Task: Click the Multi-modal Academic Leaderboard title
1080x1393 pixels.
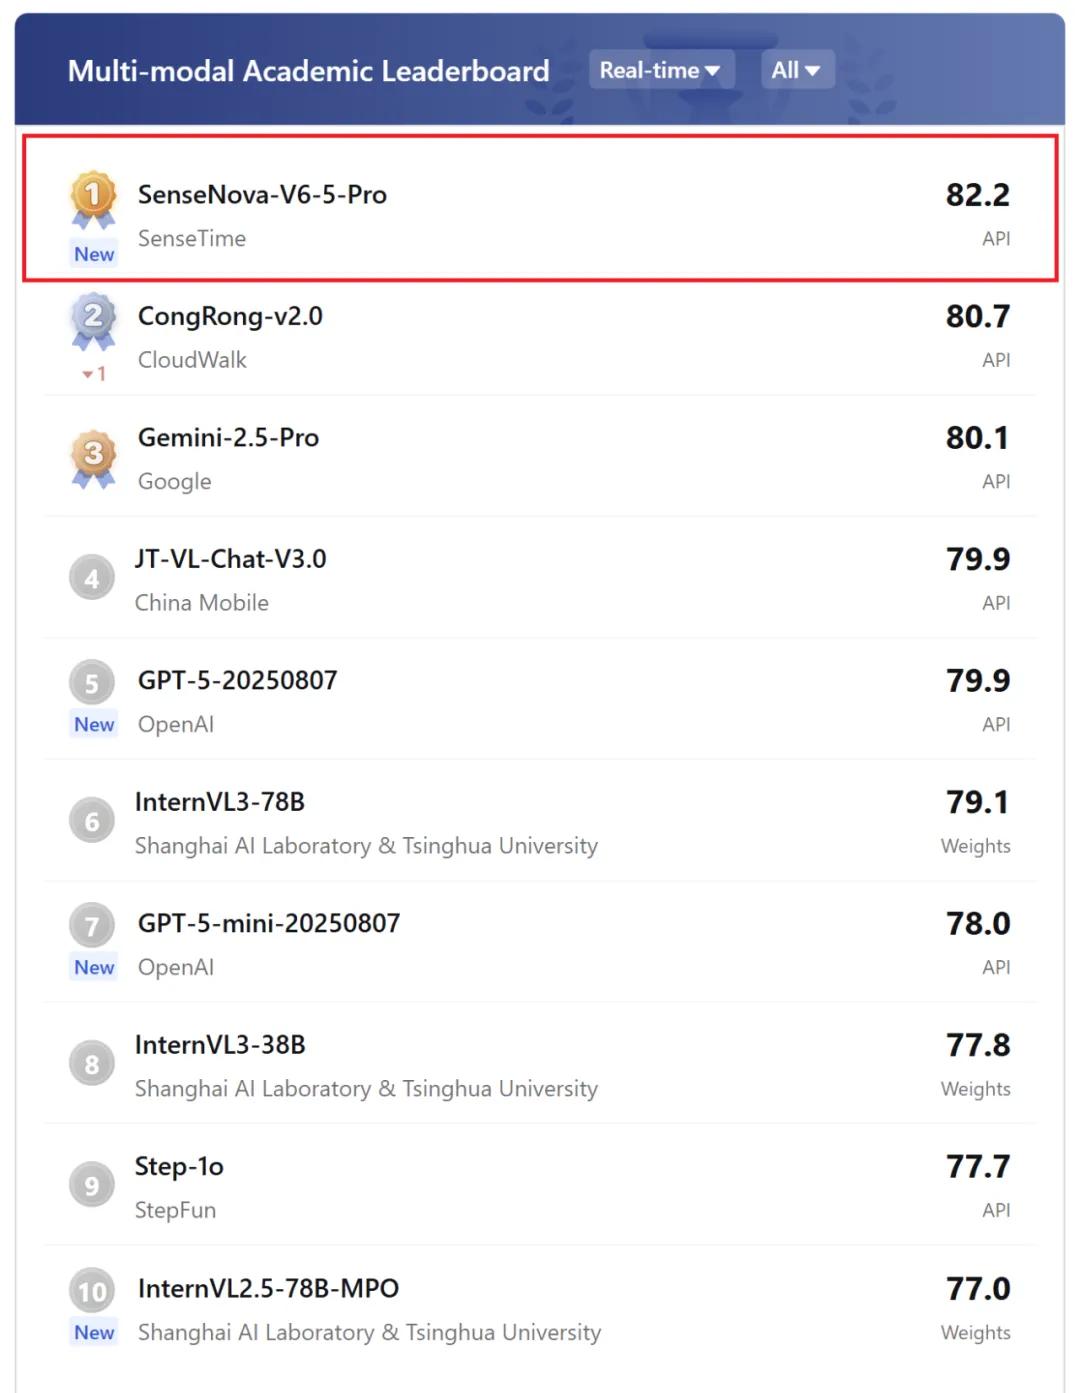Action: [309, 70]
